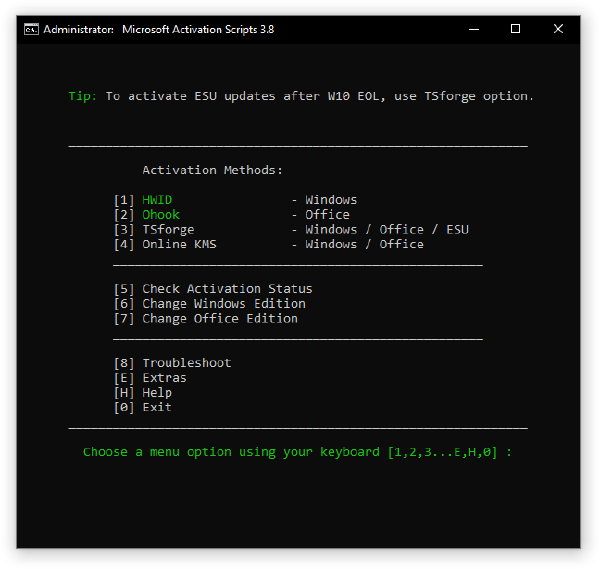Click the 'Extras' entry

(x=165, y=378)
